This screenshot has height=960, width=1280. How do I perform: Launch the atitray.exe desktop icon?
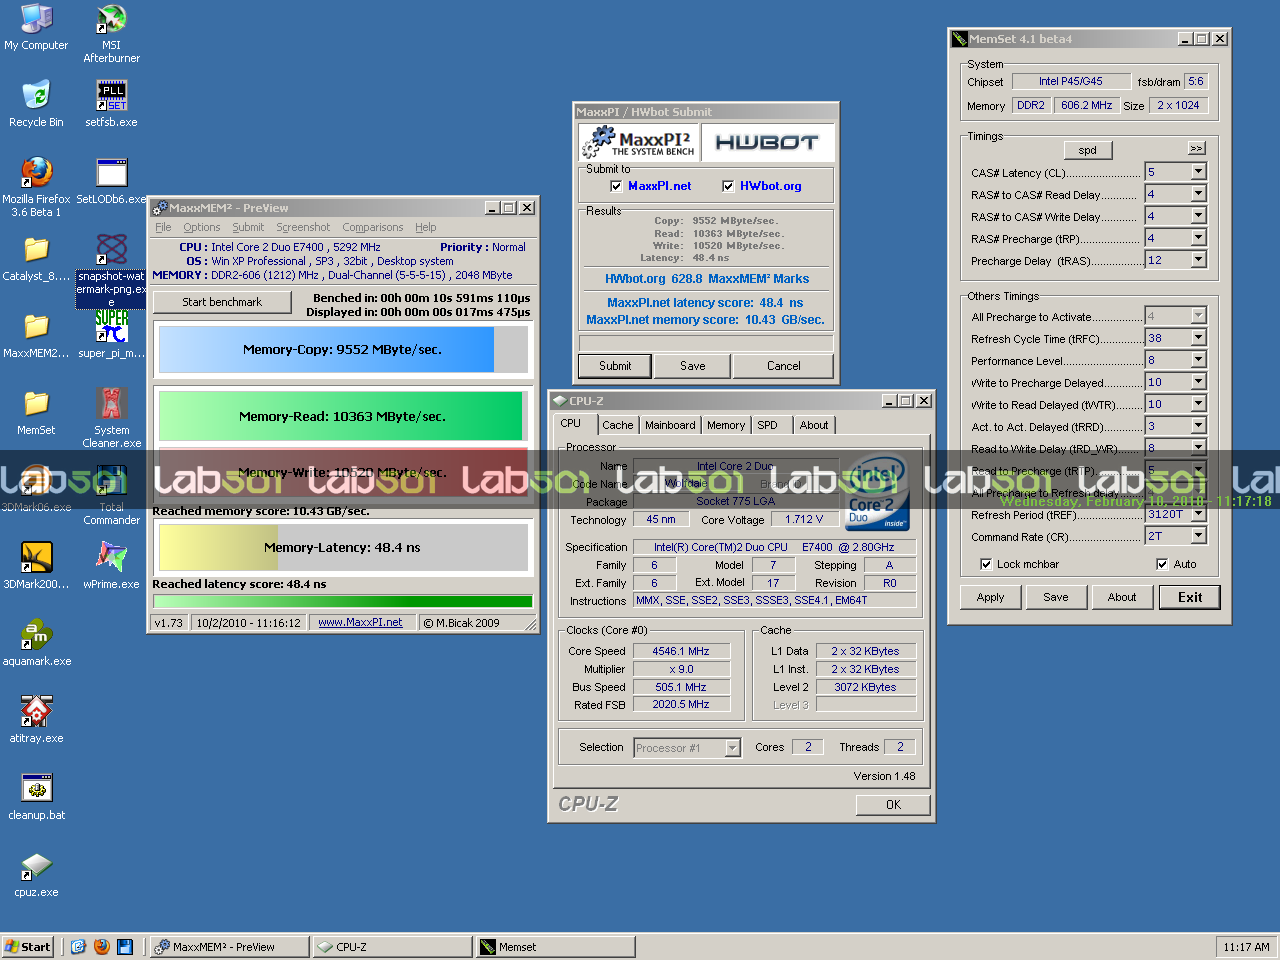tap(36, 720)
